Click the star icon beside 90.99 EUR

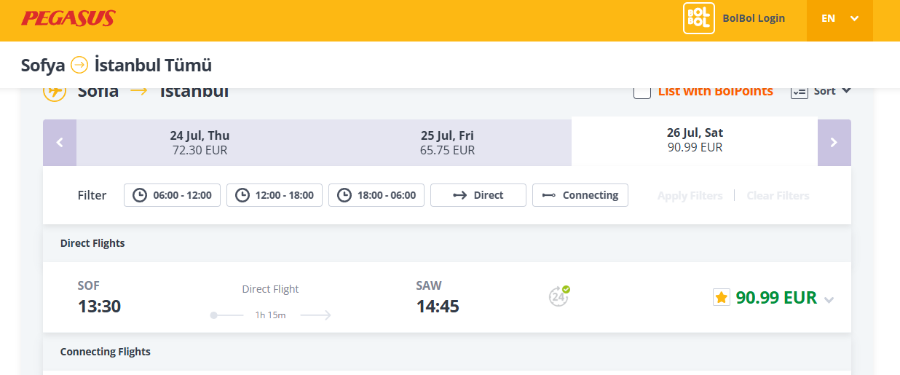pyautogui.click(x=721, y=297)
